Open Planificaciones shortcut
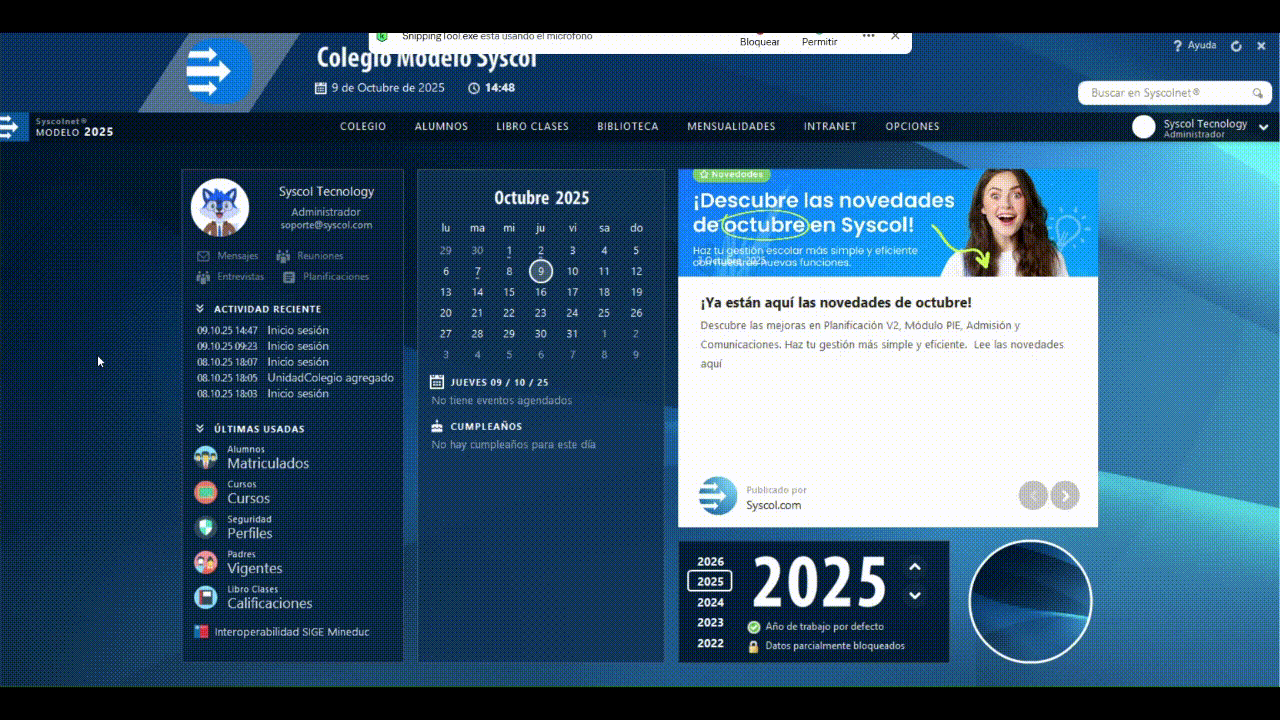 pyautogui.click(x=326, y=277)
